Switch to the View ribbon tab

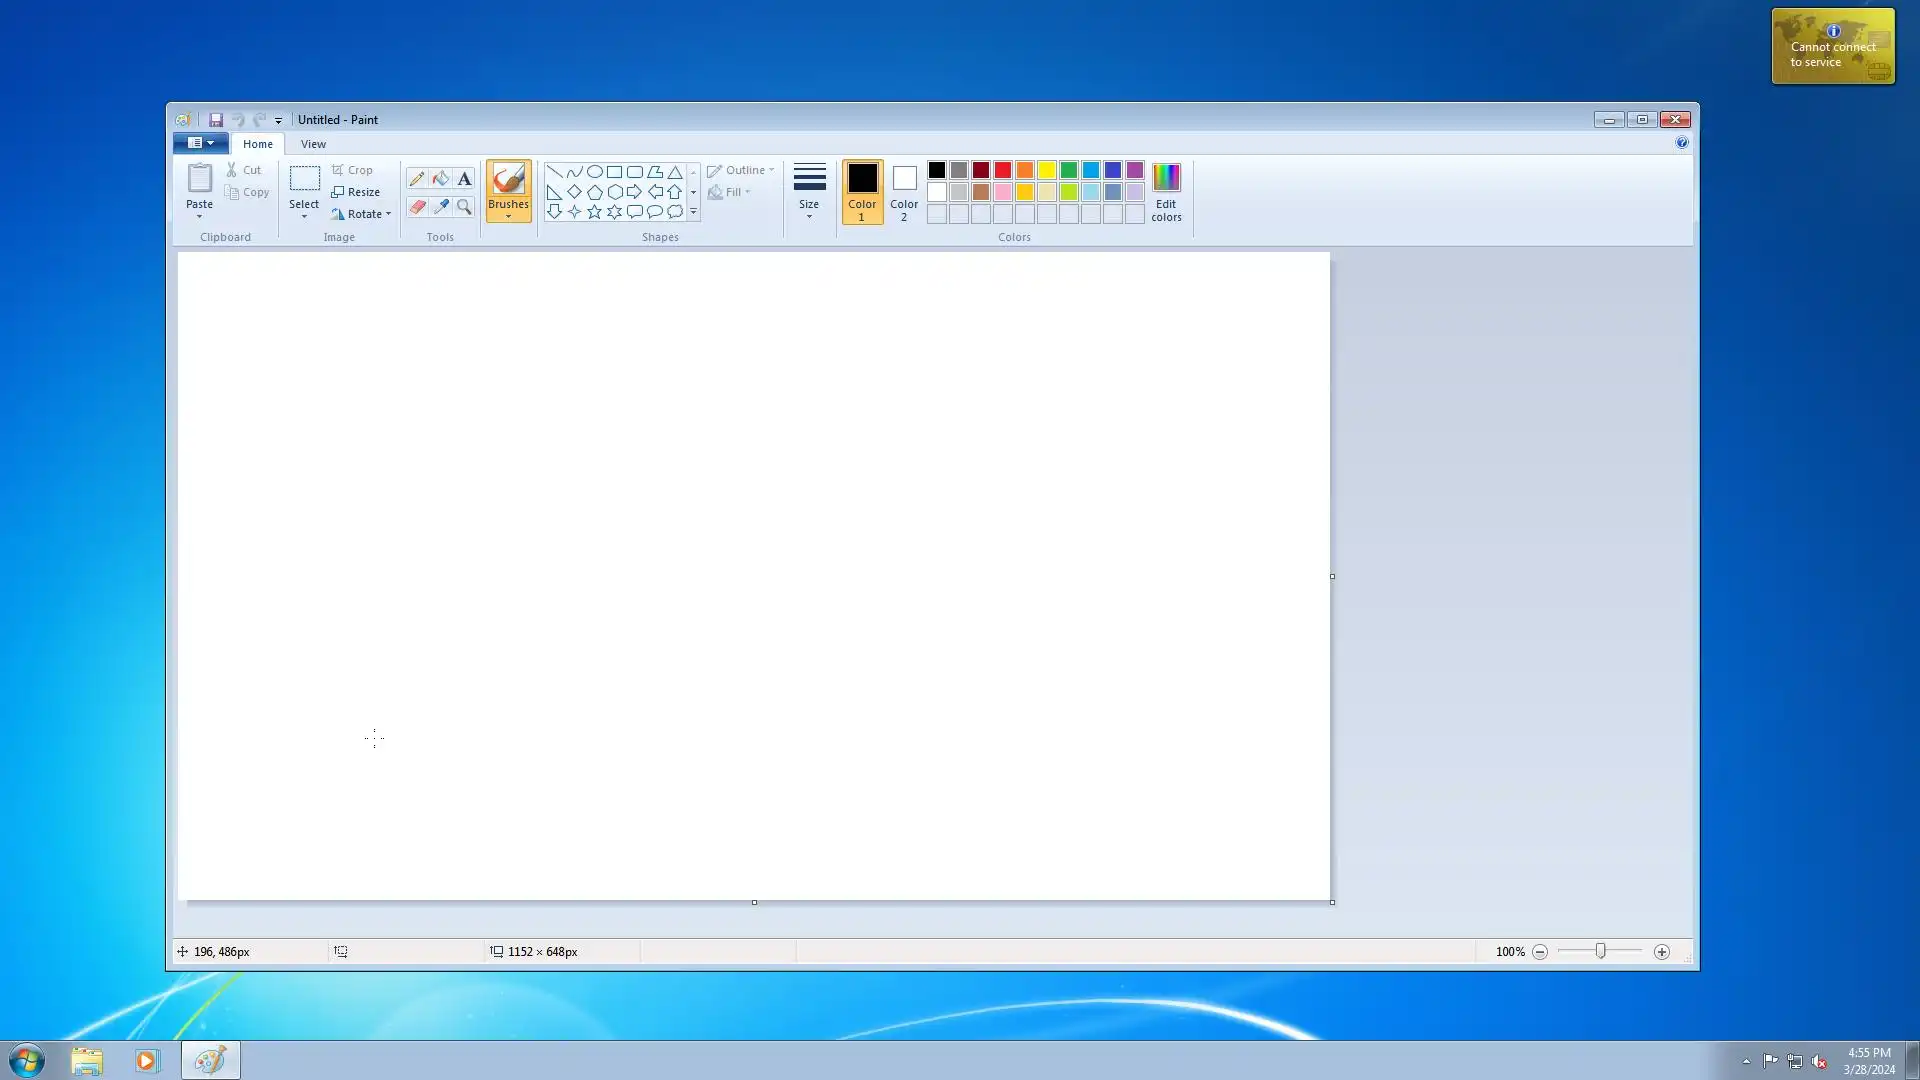[x=313, y=144]
